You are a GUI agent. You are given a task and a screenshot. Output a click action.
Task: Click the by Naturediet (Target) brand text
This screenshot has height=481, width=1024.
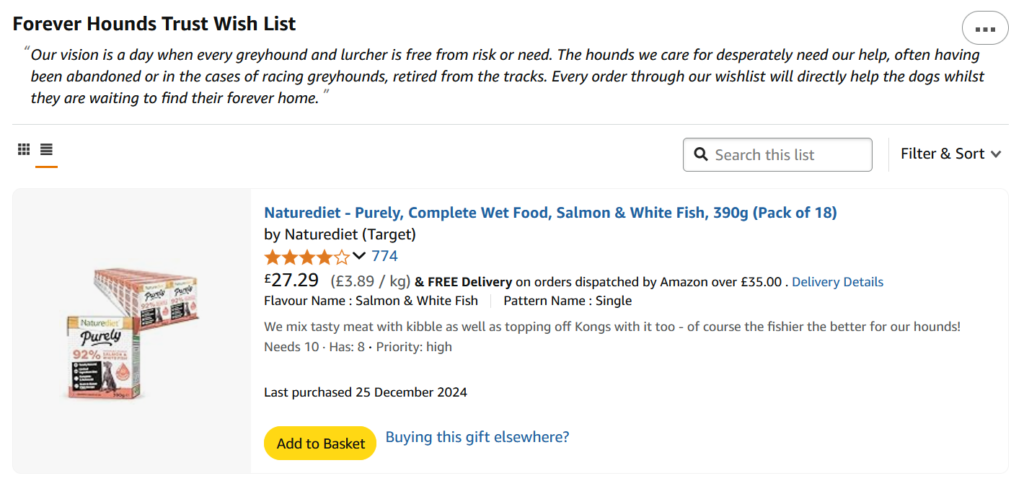coord(340,234)
